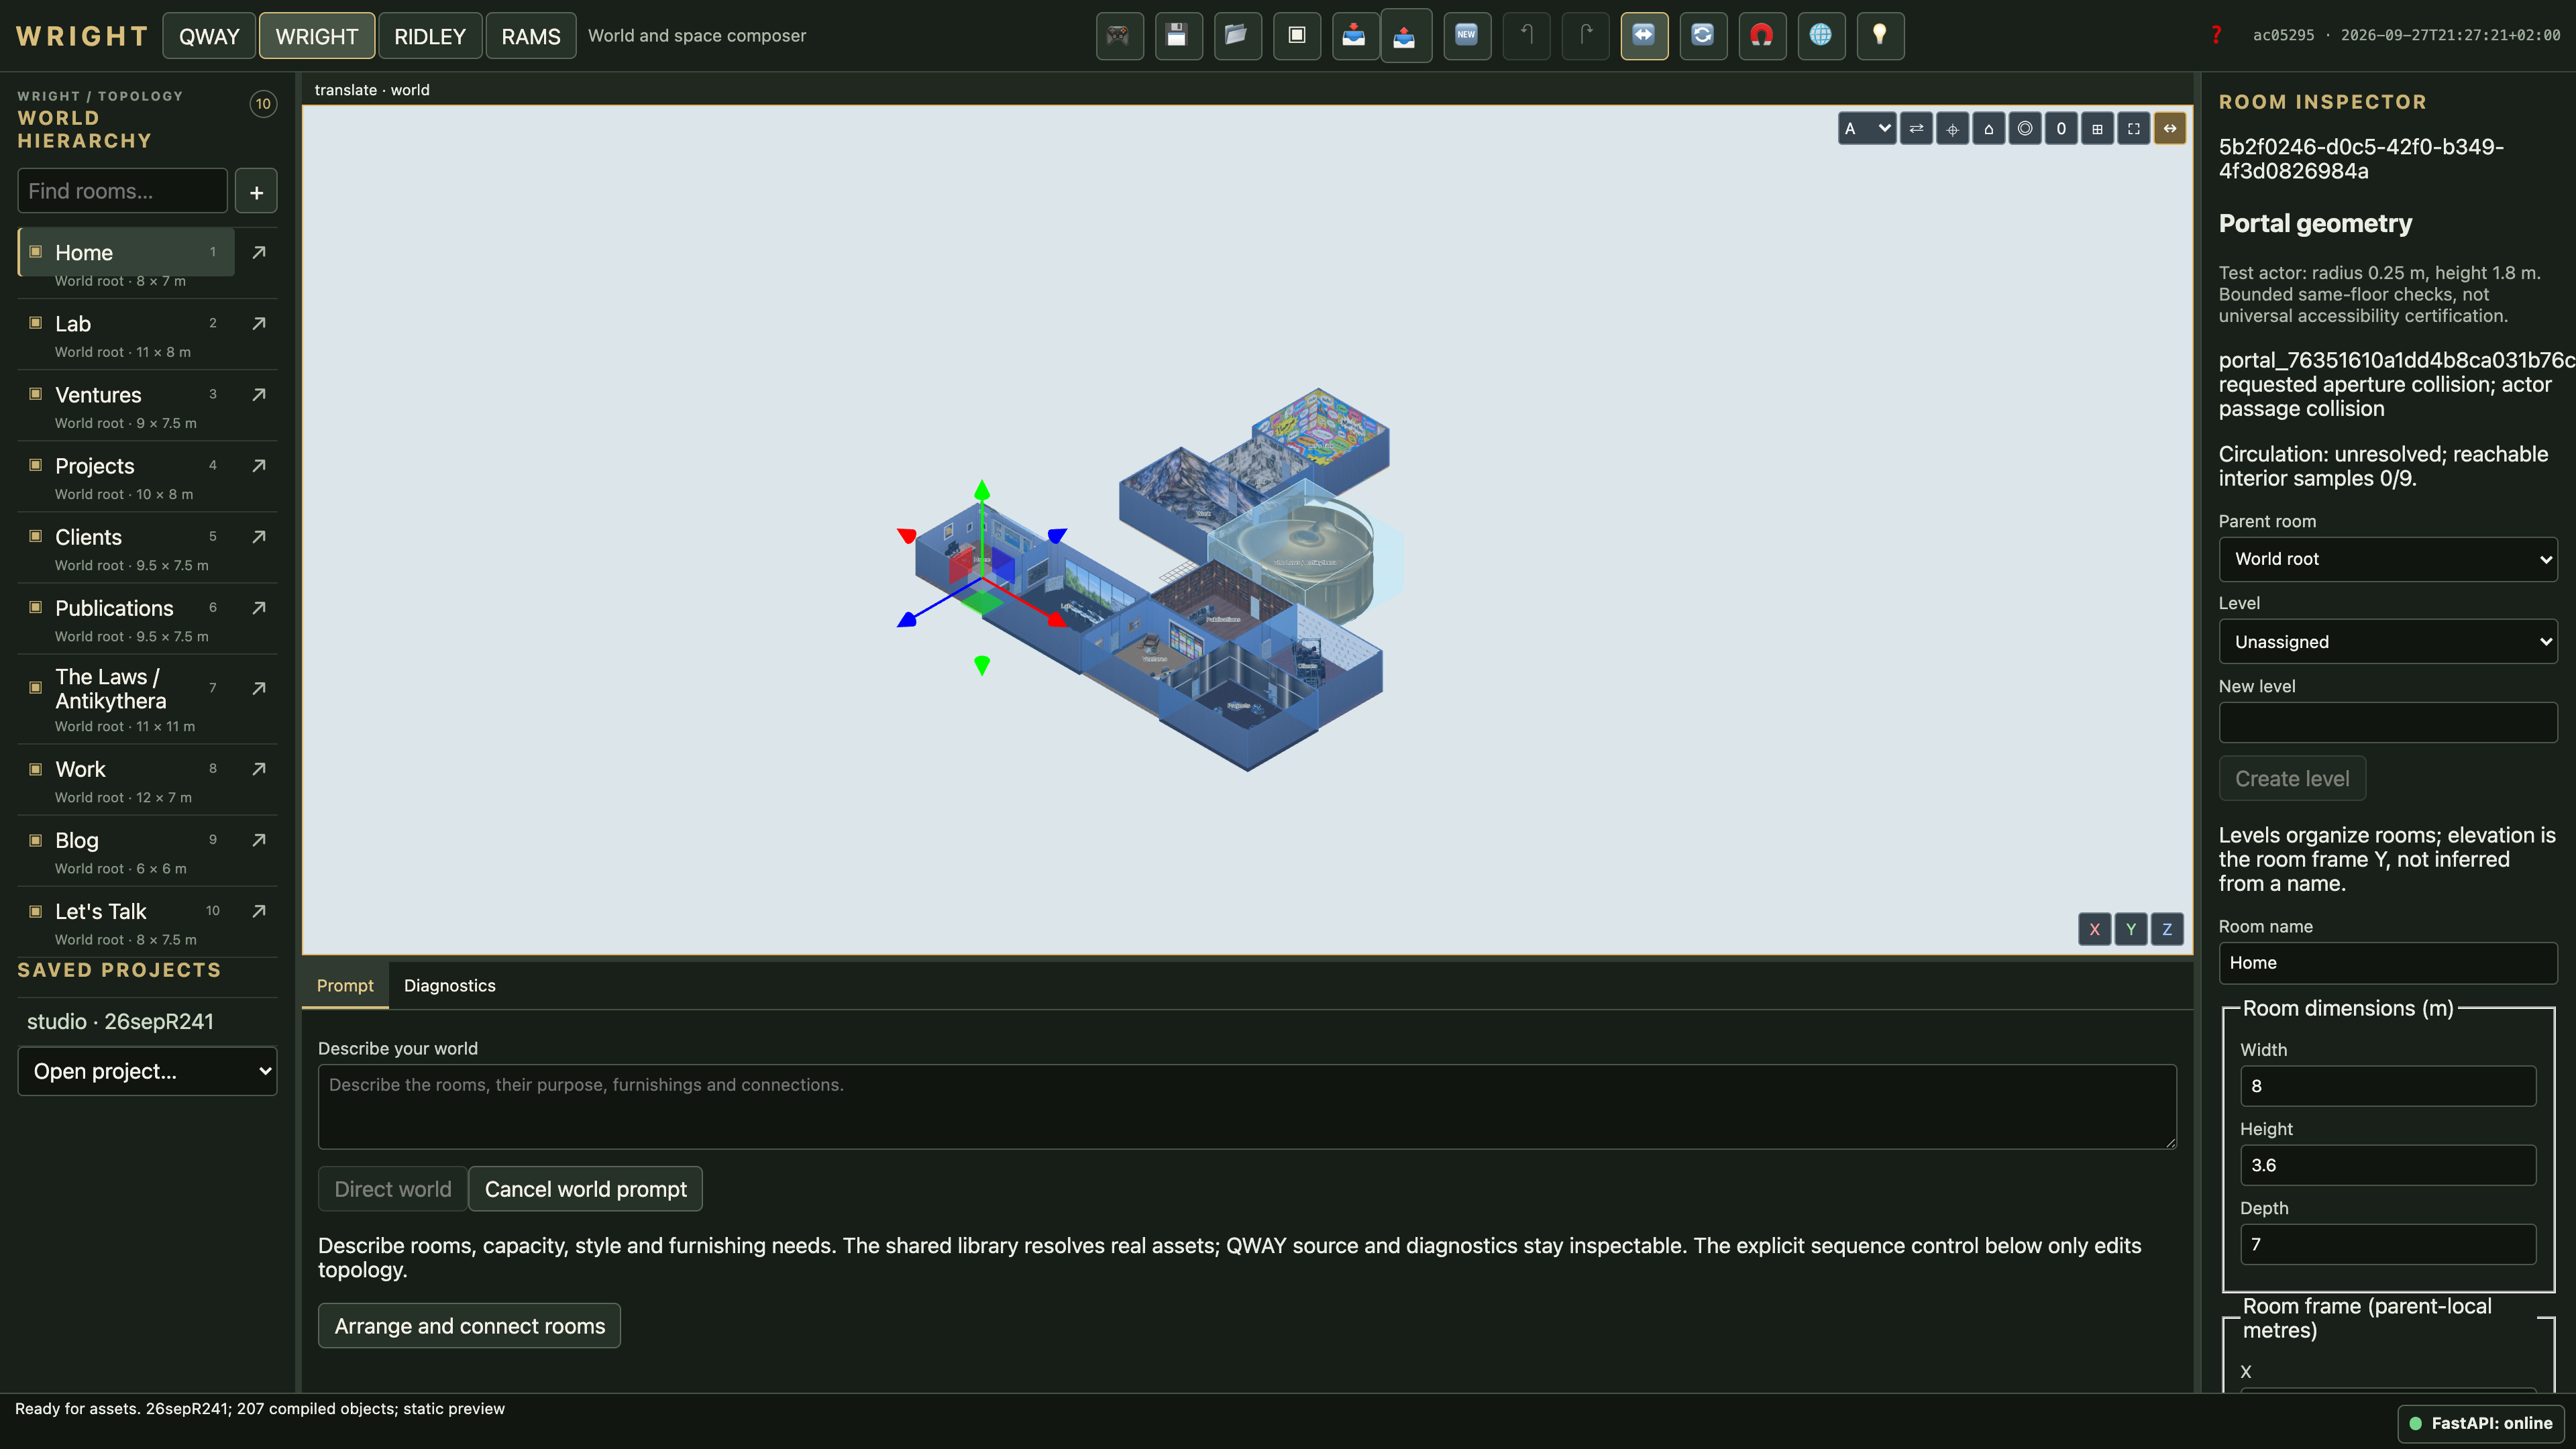Switch to the QWAY tab
2576x1449 pixels.
209,36
